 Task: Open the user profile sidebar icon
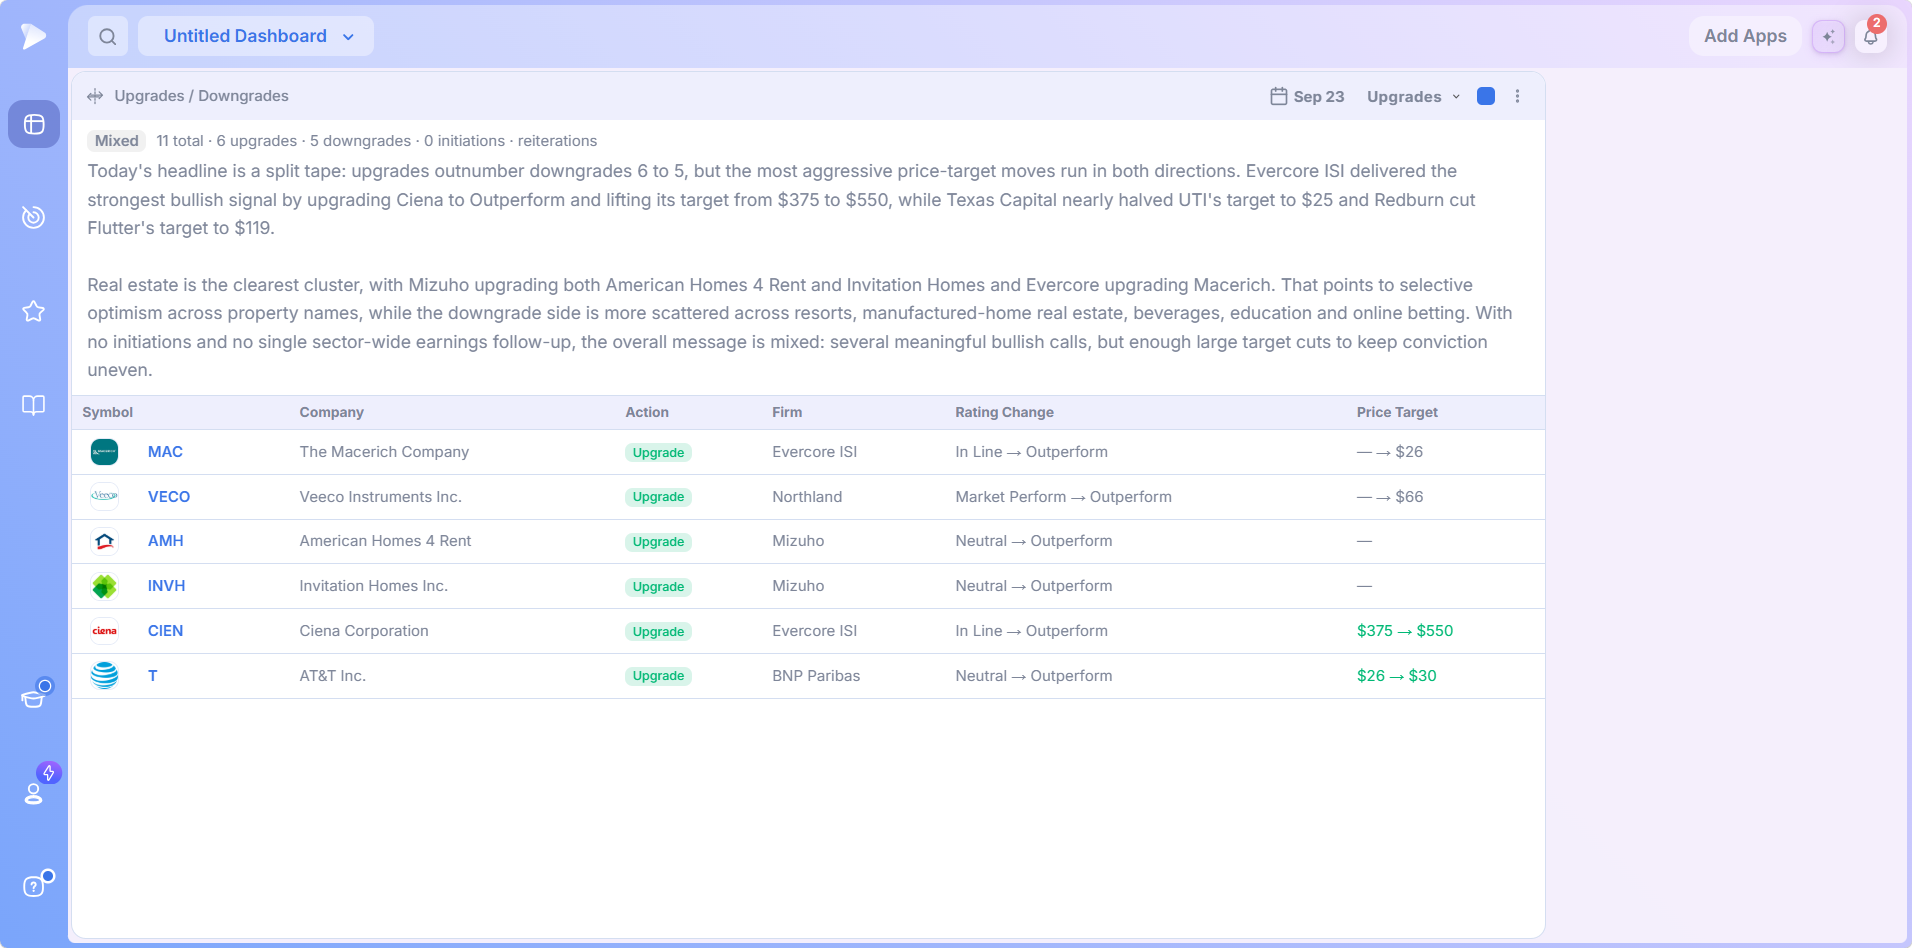34,793
